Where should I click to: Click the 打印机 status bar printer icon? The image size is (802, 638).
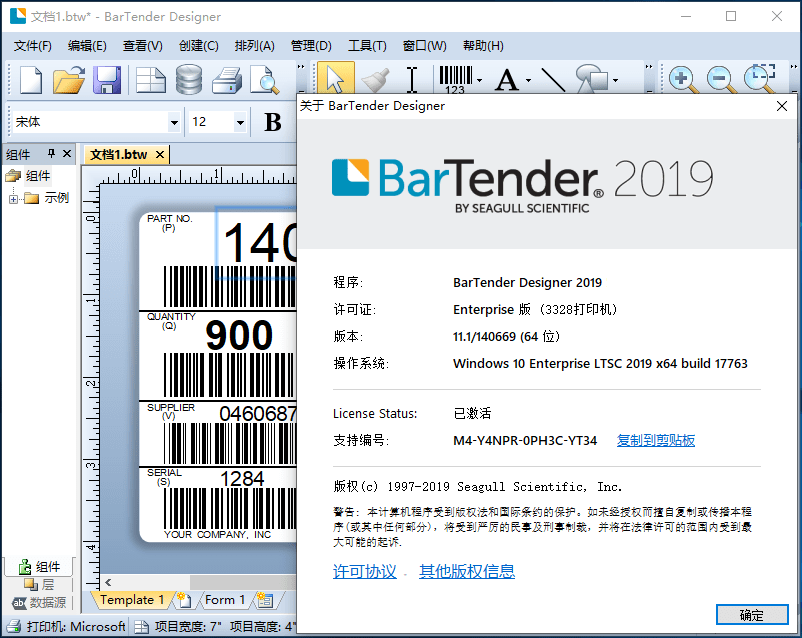14,626
